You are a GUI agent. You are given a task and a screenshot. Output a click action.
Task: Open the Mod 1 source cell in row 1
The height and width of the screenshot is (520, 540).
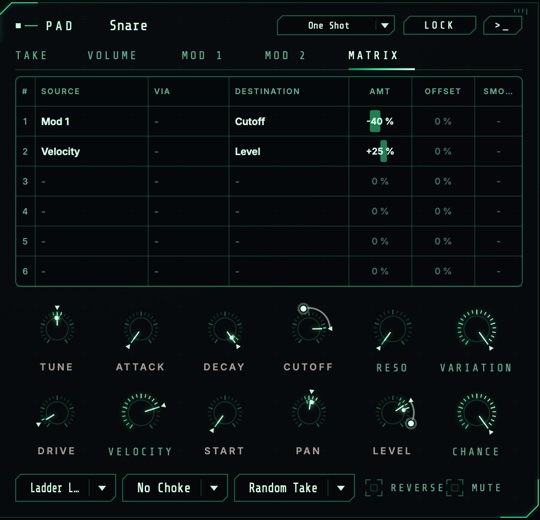point(92,121)
